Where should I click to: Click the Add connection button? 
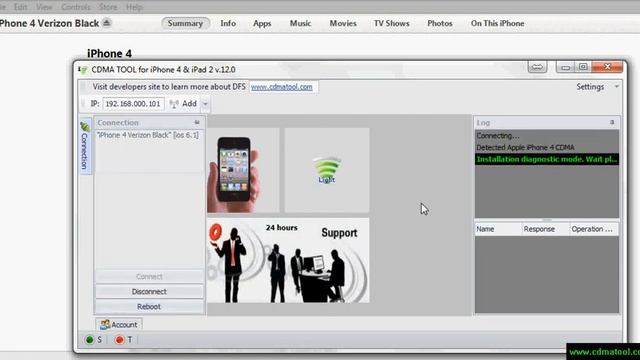click(184, 104)
